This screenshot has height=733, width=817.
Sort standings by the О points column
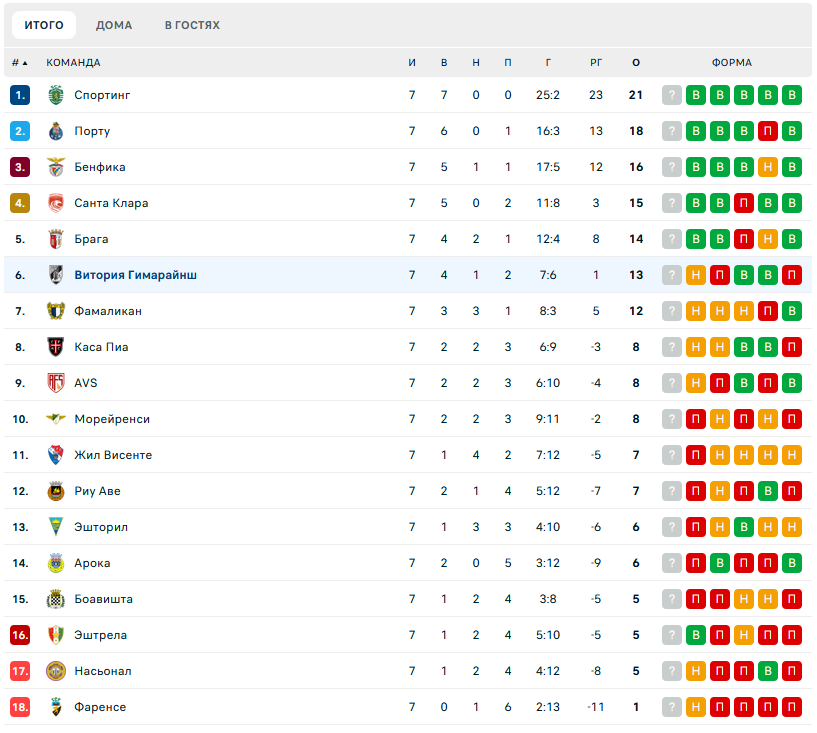636,62
